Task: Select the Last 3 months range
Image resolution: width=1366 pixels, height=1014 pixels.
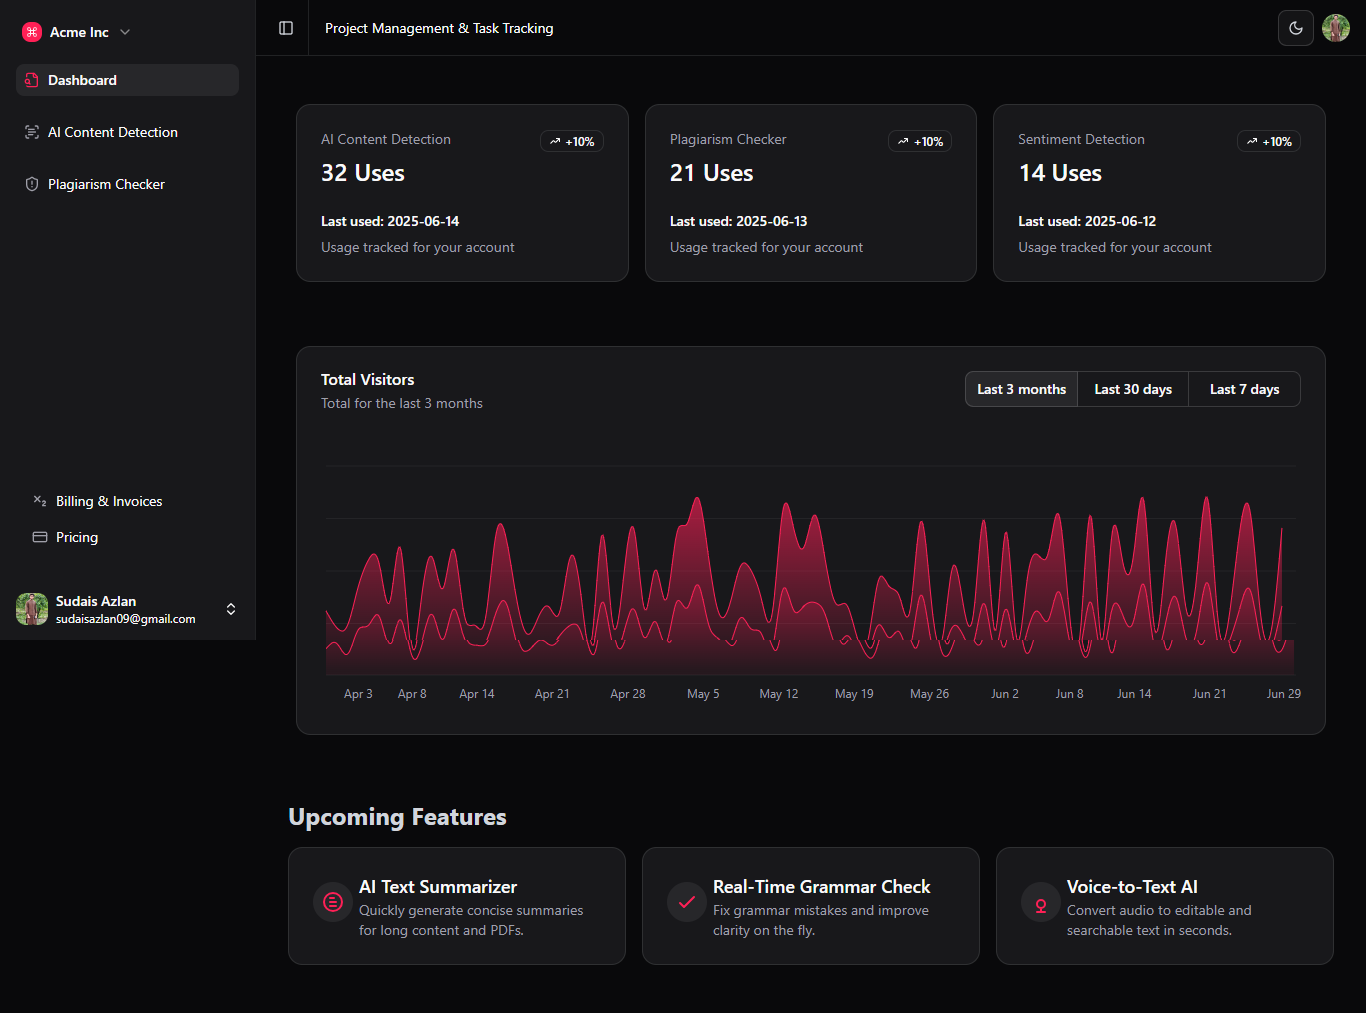Action: pyautogui.click(x=1021, y=389)
